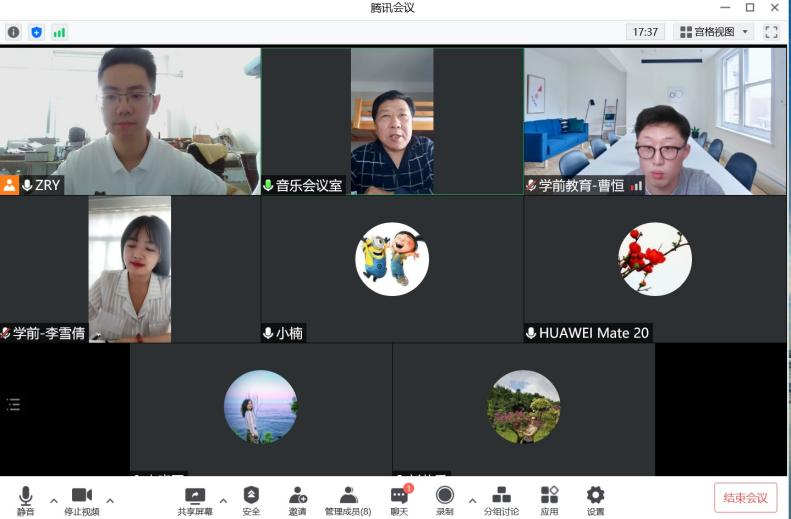Toggle stop video (停止视频) camera button
This screenshot has width=791, height=519.
(x=82, y=500)
